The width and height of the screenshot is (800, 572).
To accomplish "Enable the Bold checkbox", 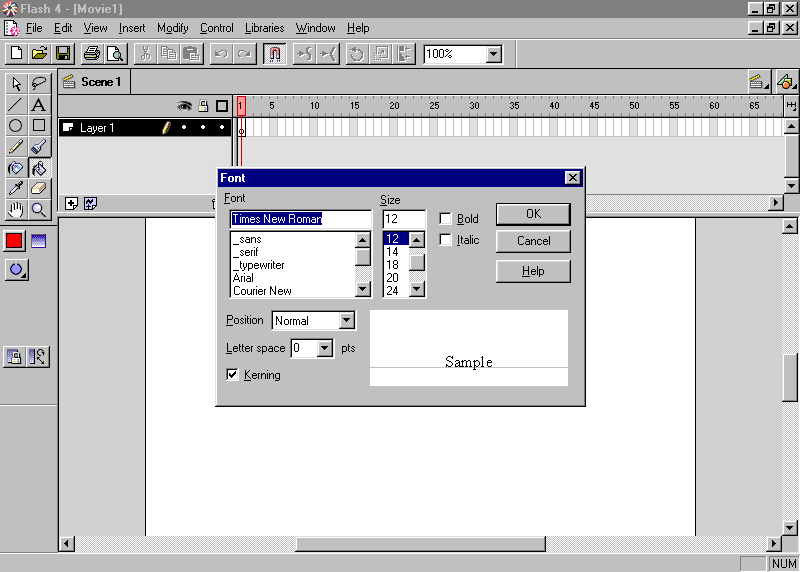I will pos(445,219).
